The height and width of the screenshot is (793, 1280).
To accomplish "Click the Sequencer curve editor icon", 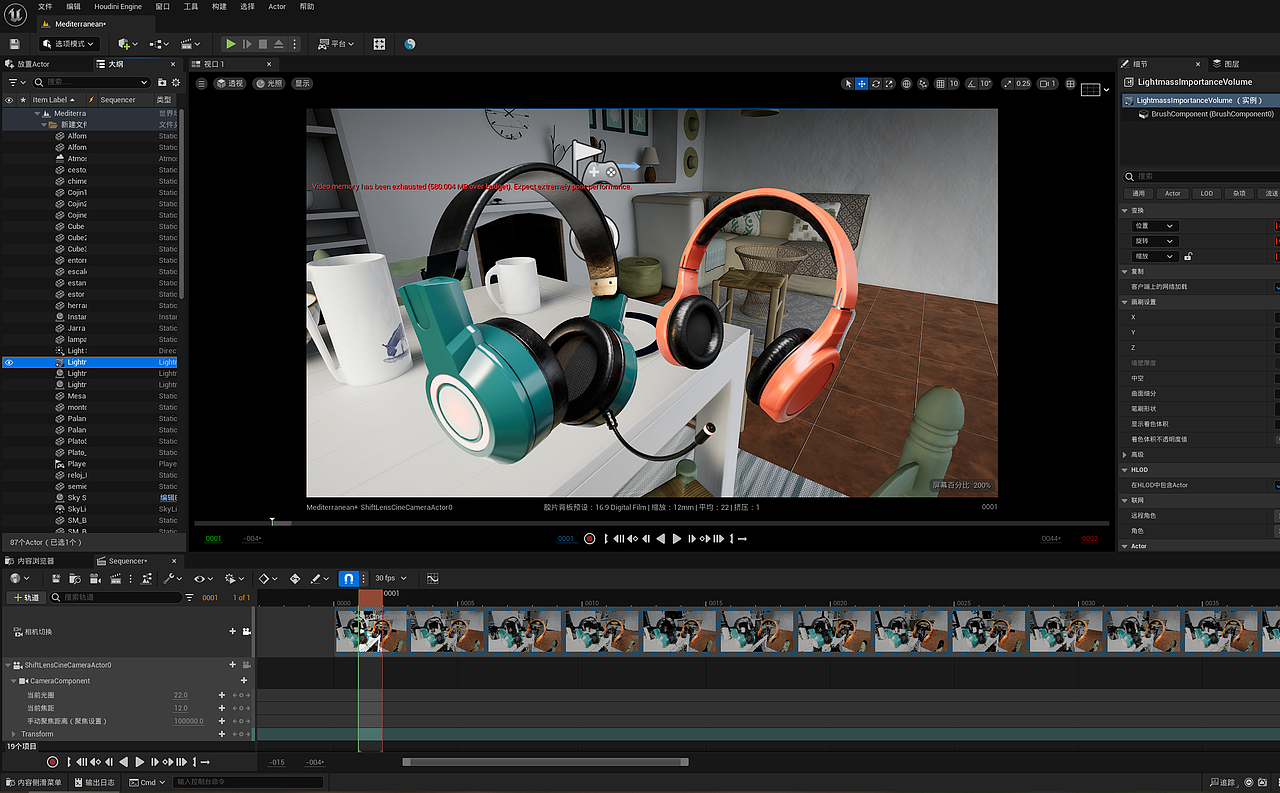I will (x=432, y=578).
